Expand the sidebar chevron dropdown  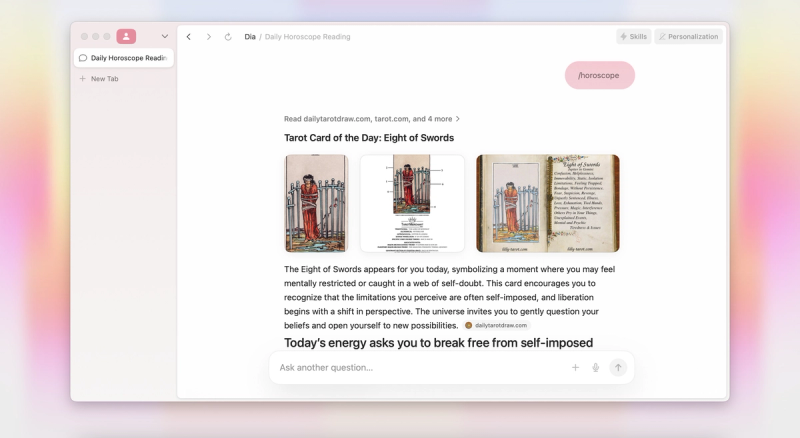[165, 36]
